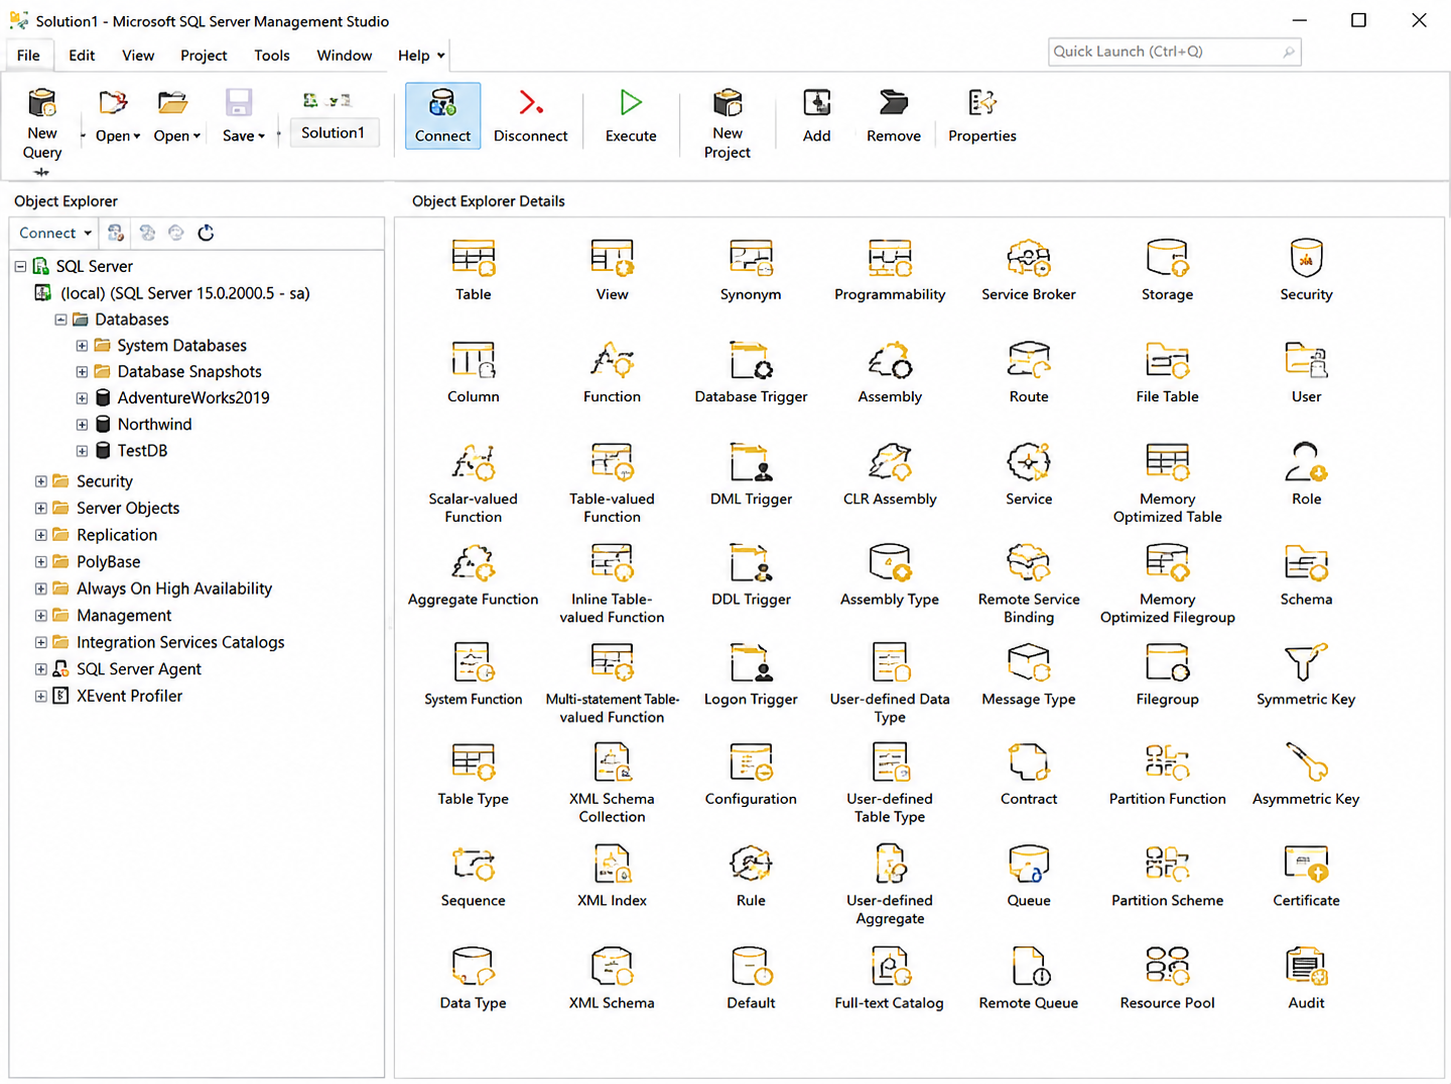
Task: Run the query with Execute
Action: click(x=631, y=116)
